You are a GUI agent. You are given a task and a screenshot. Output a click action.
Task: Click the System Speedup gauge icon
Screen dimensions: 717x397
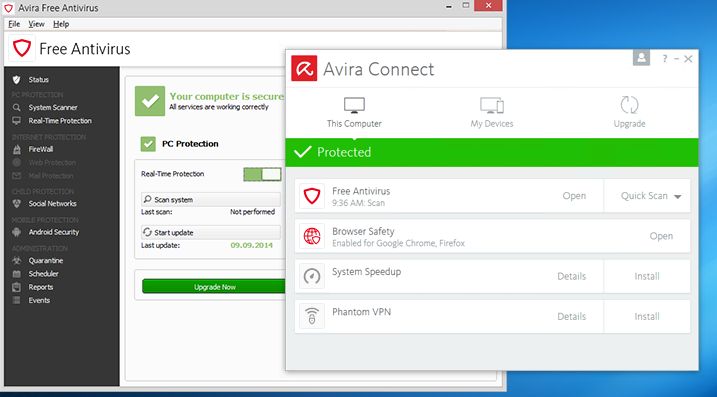click(x=312, y=276)
